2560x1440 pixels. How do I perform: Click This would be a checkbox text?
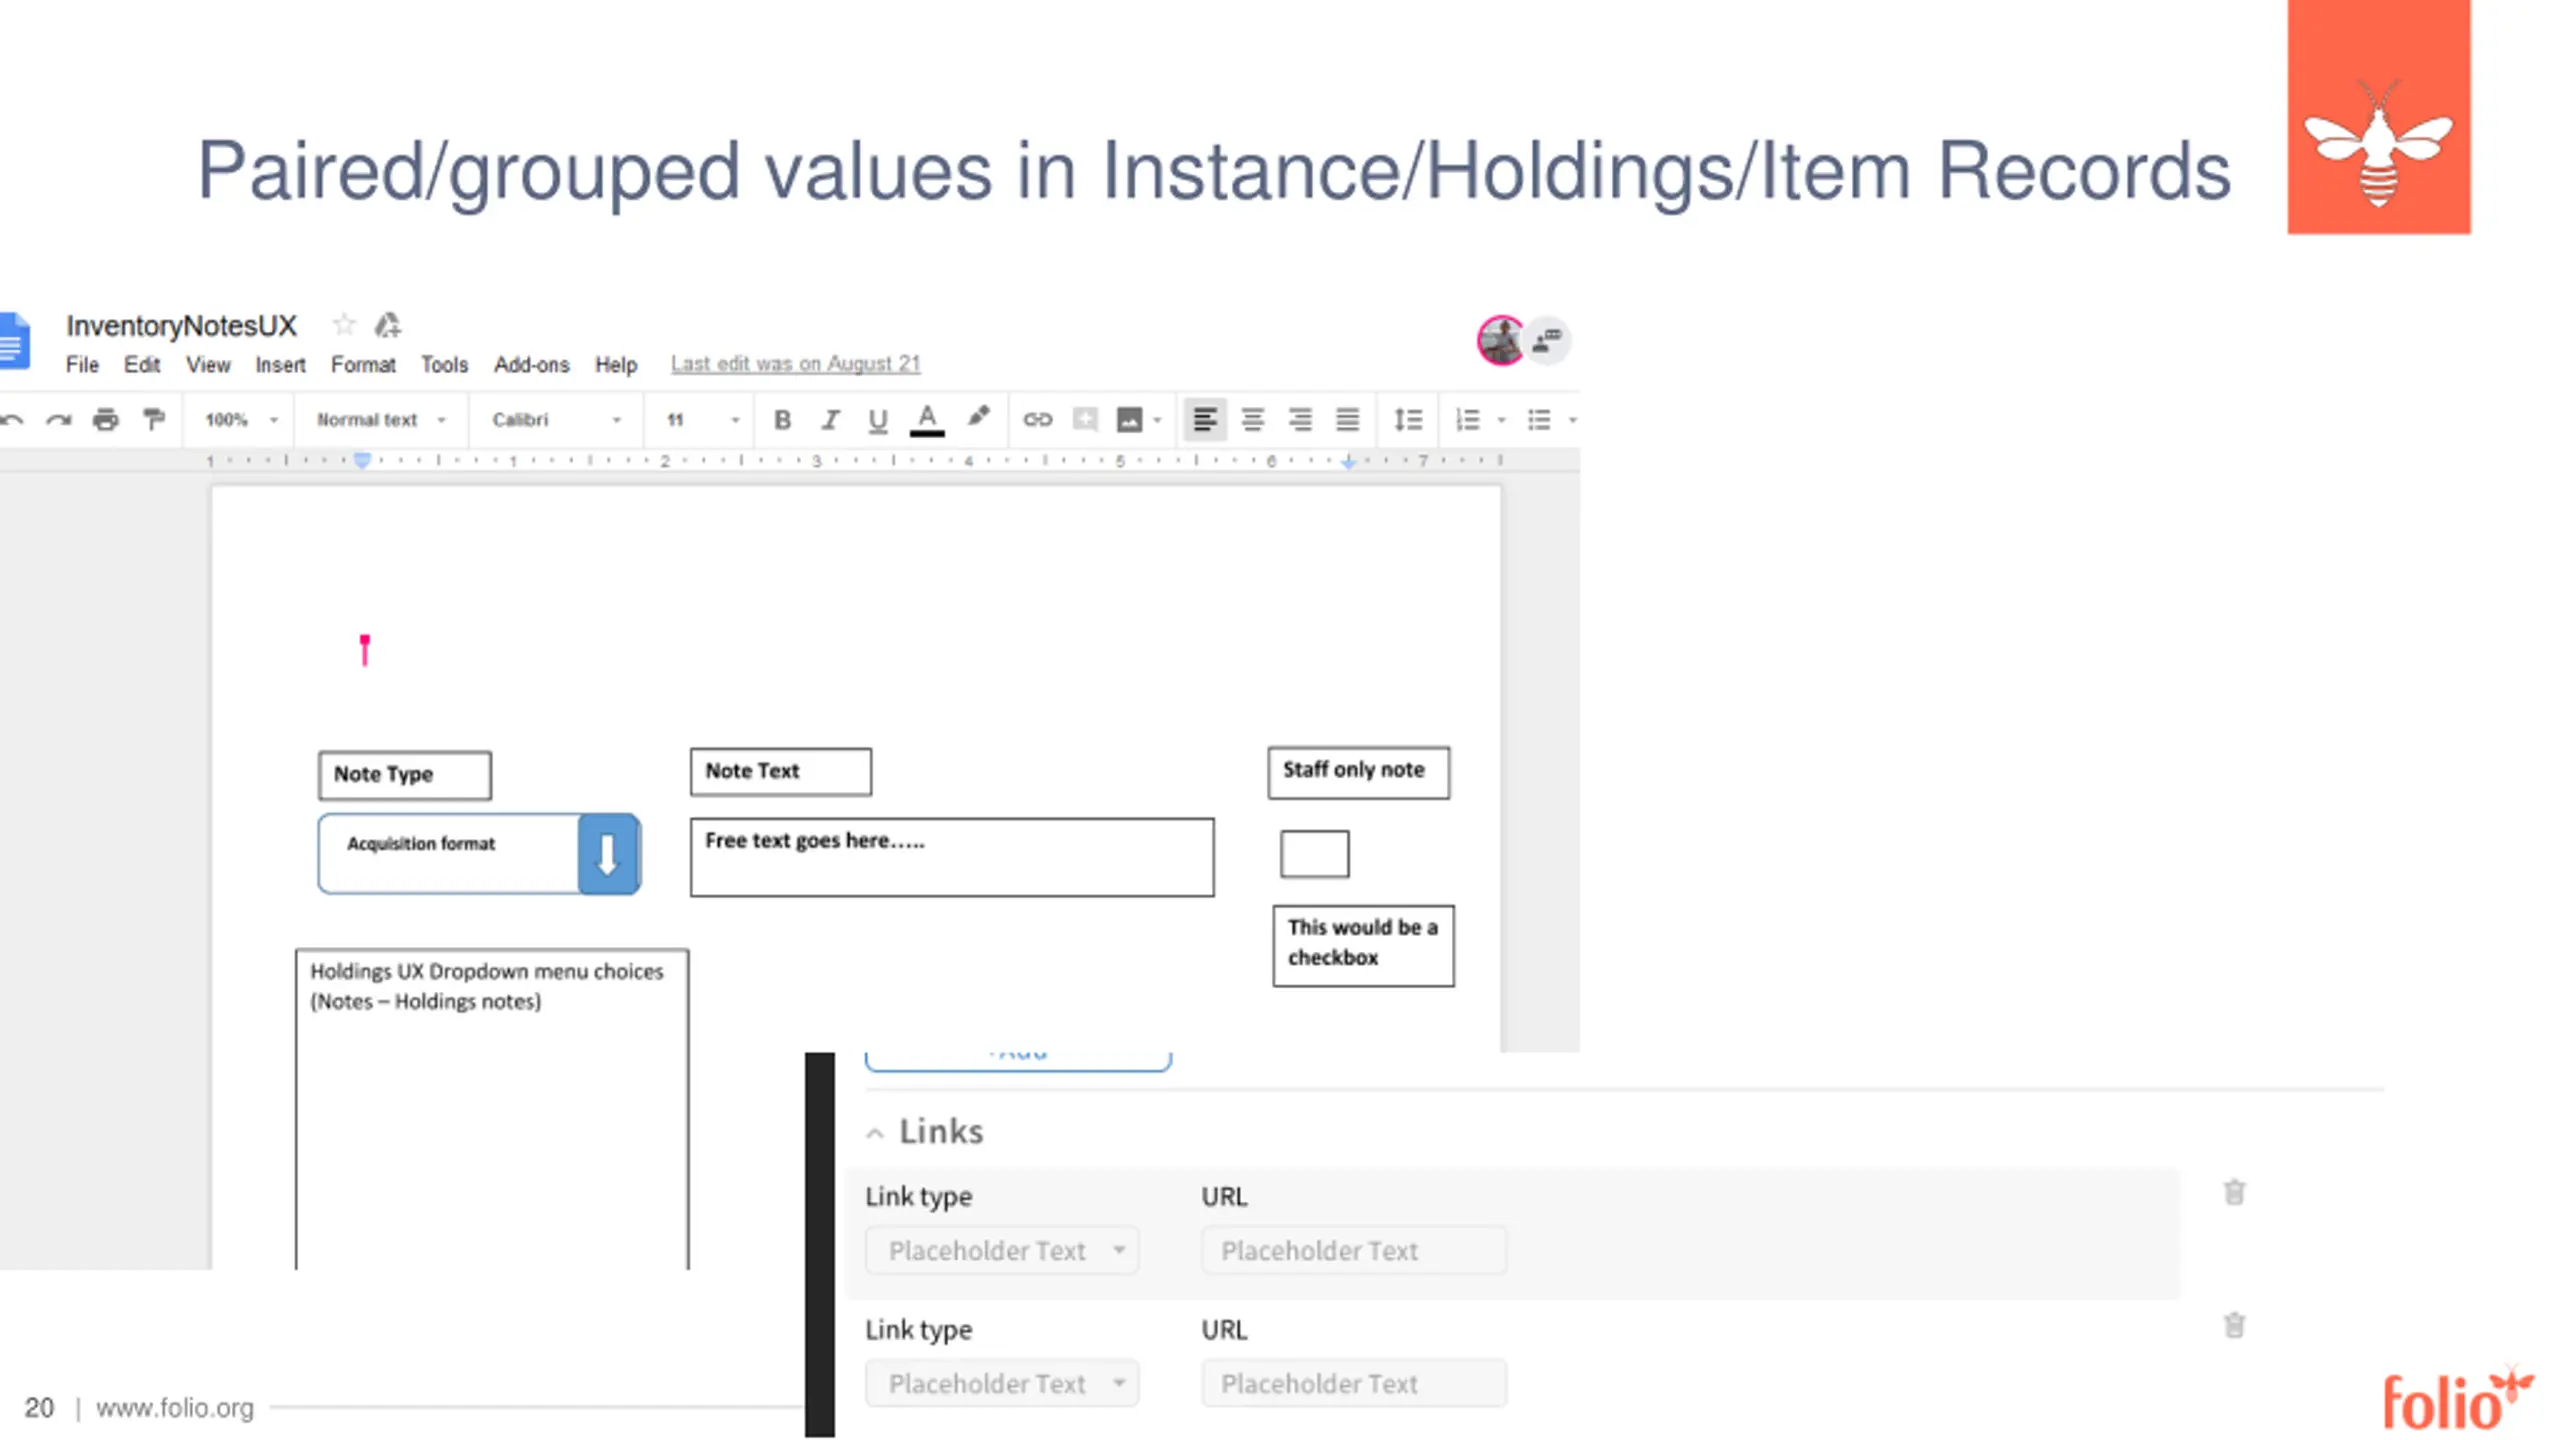[1363, 943]
